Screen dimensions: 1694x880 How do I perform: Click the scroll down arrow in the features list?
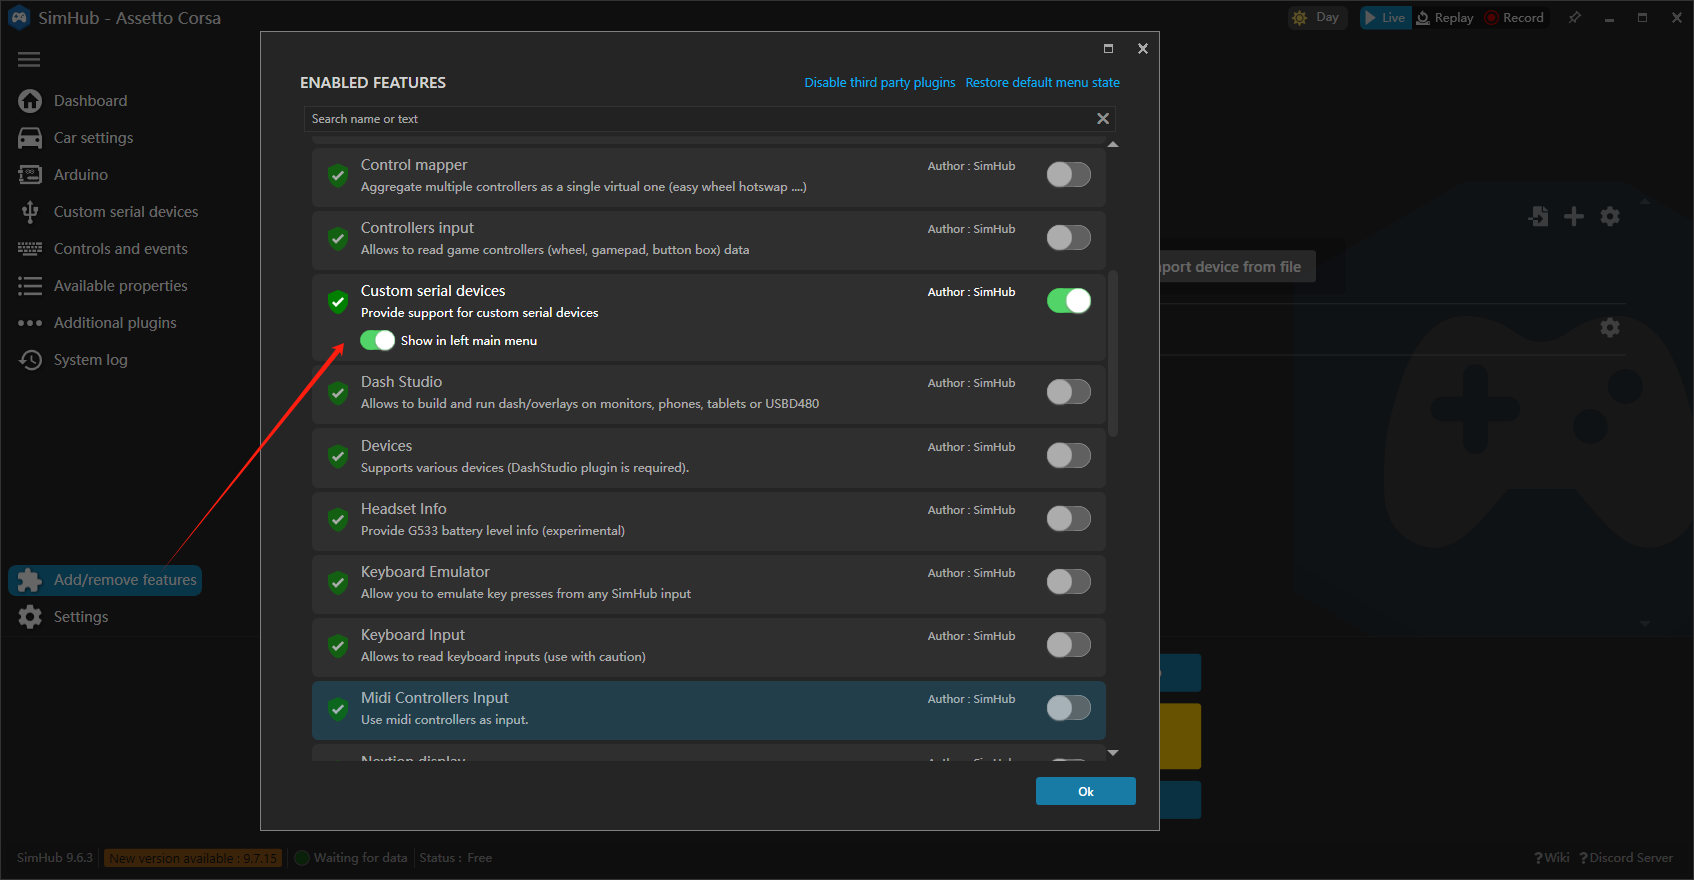pyautogui.click(x=1113, y=753)
